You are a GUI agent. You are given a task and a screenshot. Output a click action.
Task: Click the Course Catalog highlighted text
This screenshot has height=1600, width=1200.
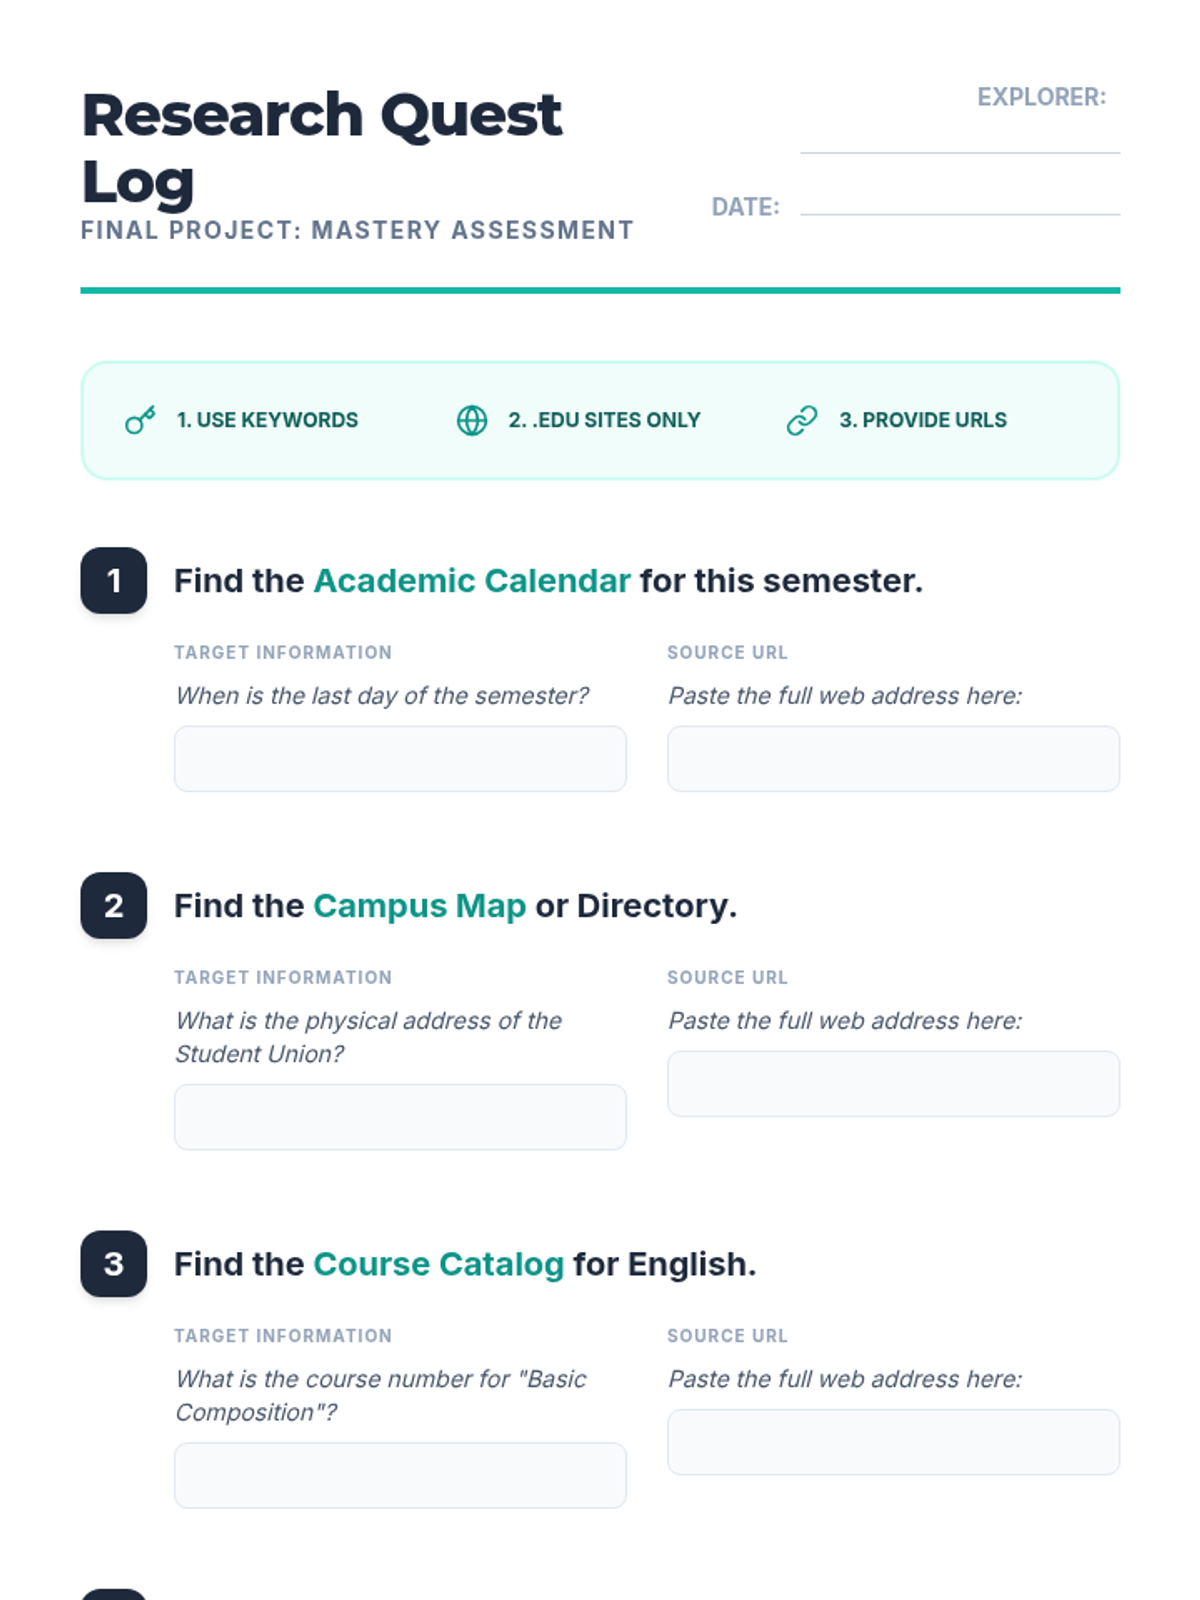[x=438, y=1264]
